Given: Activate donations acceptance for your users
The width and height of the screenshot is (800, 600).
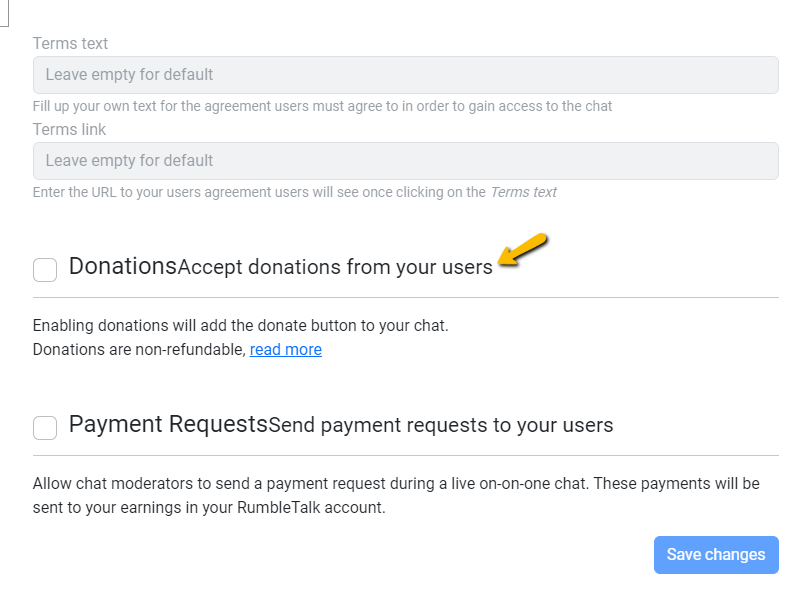Looking at the screenshot, I should pyautogui.click(x=44, y=269).
